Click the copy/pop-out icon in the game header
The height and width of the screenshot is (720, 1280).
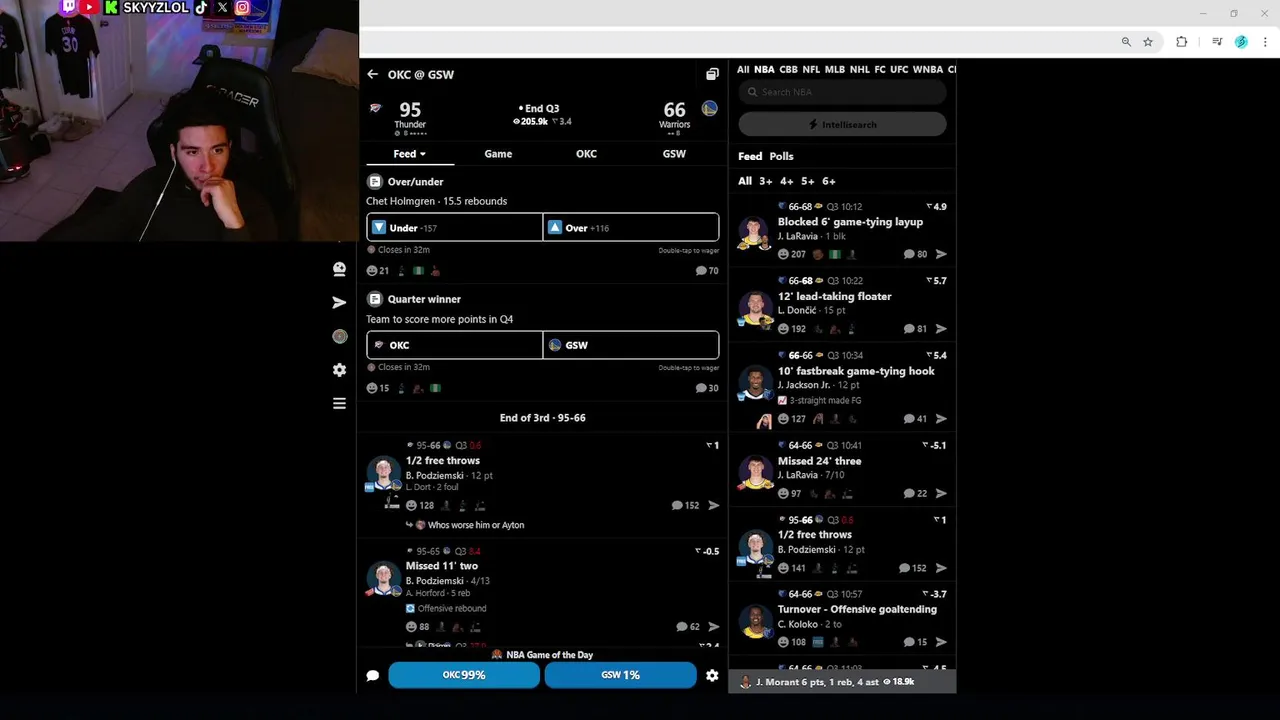(x=712, y=74)
